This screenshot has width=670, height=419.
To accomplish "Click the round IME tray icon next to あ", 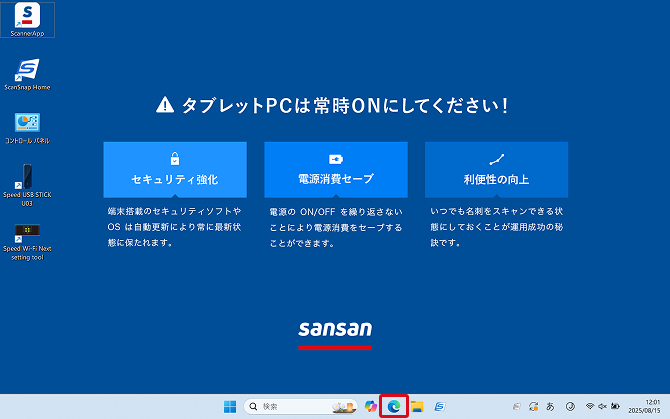I will (x=570, y=407).
